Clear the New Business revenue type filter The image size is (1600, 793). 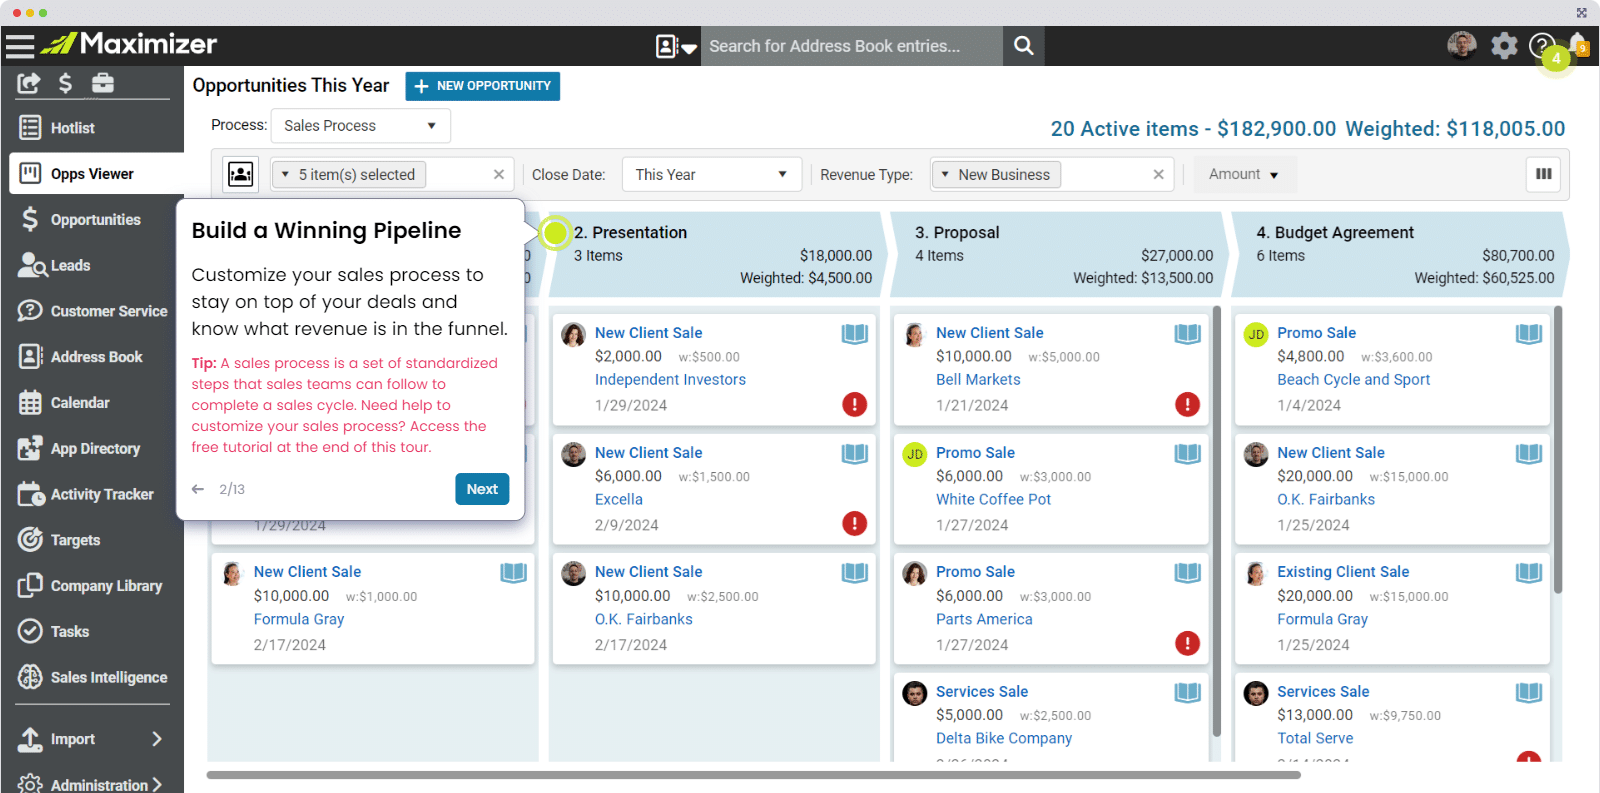(x=1159, y=174)
